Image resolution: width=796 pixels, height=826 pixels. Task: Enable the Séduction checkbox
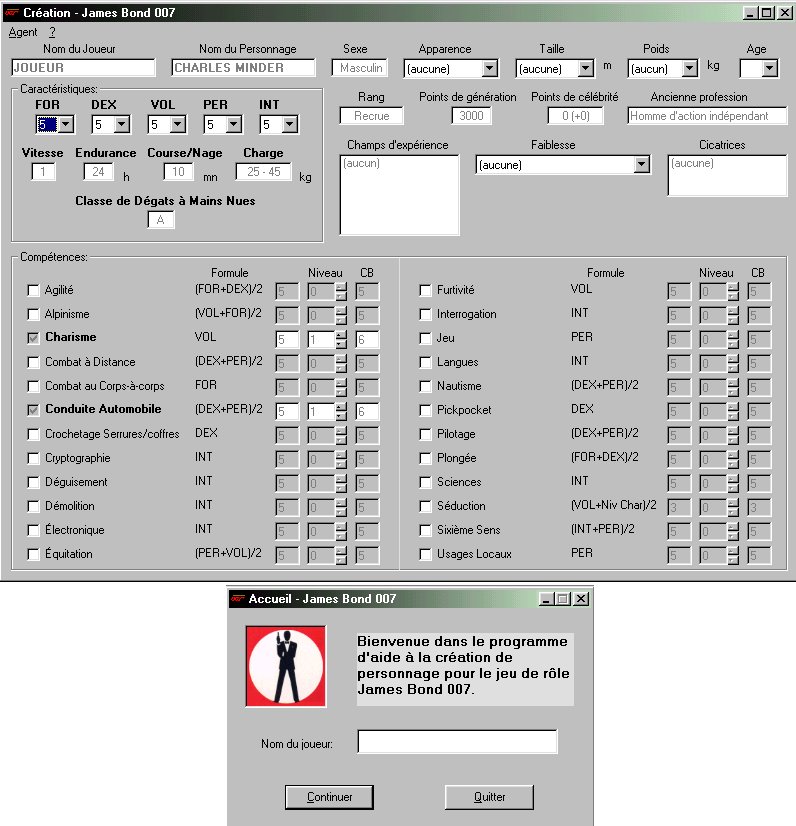pos(425,506)
